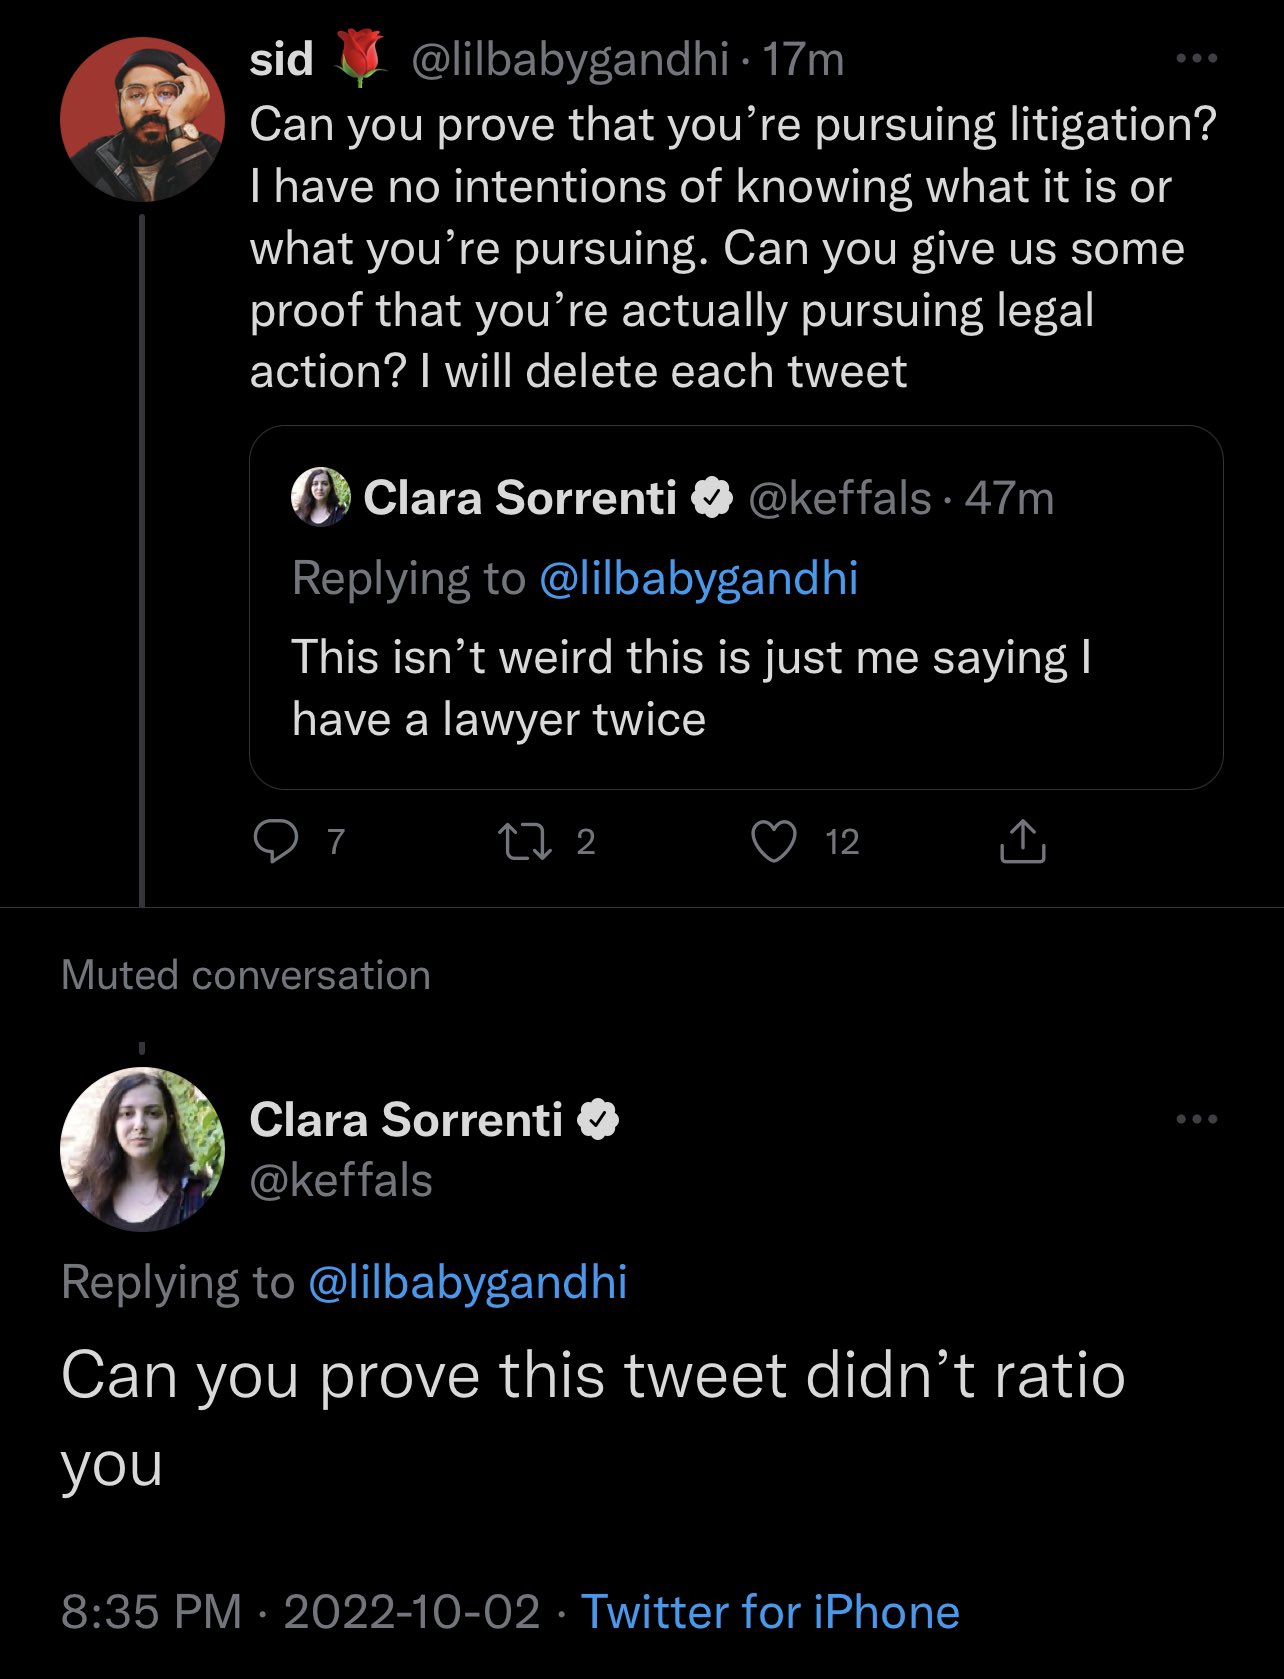Open the quoted lawyer tweet text
The image size is (1284, 1679).
pos(691,688)
